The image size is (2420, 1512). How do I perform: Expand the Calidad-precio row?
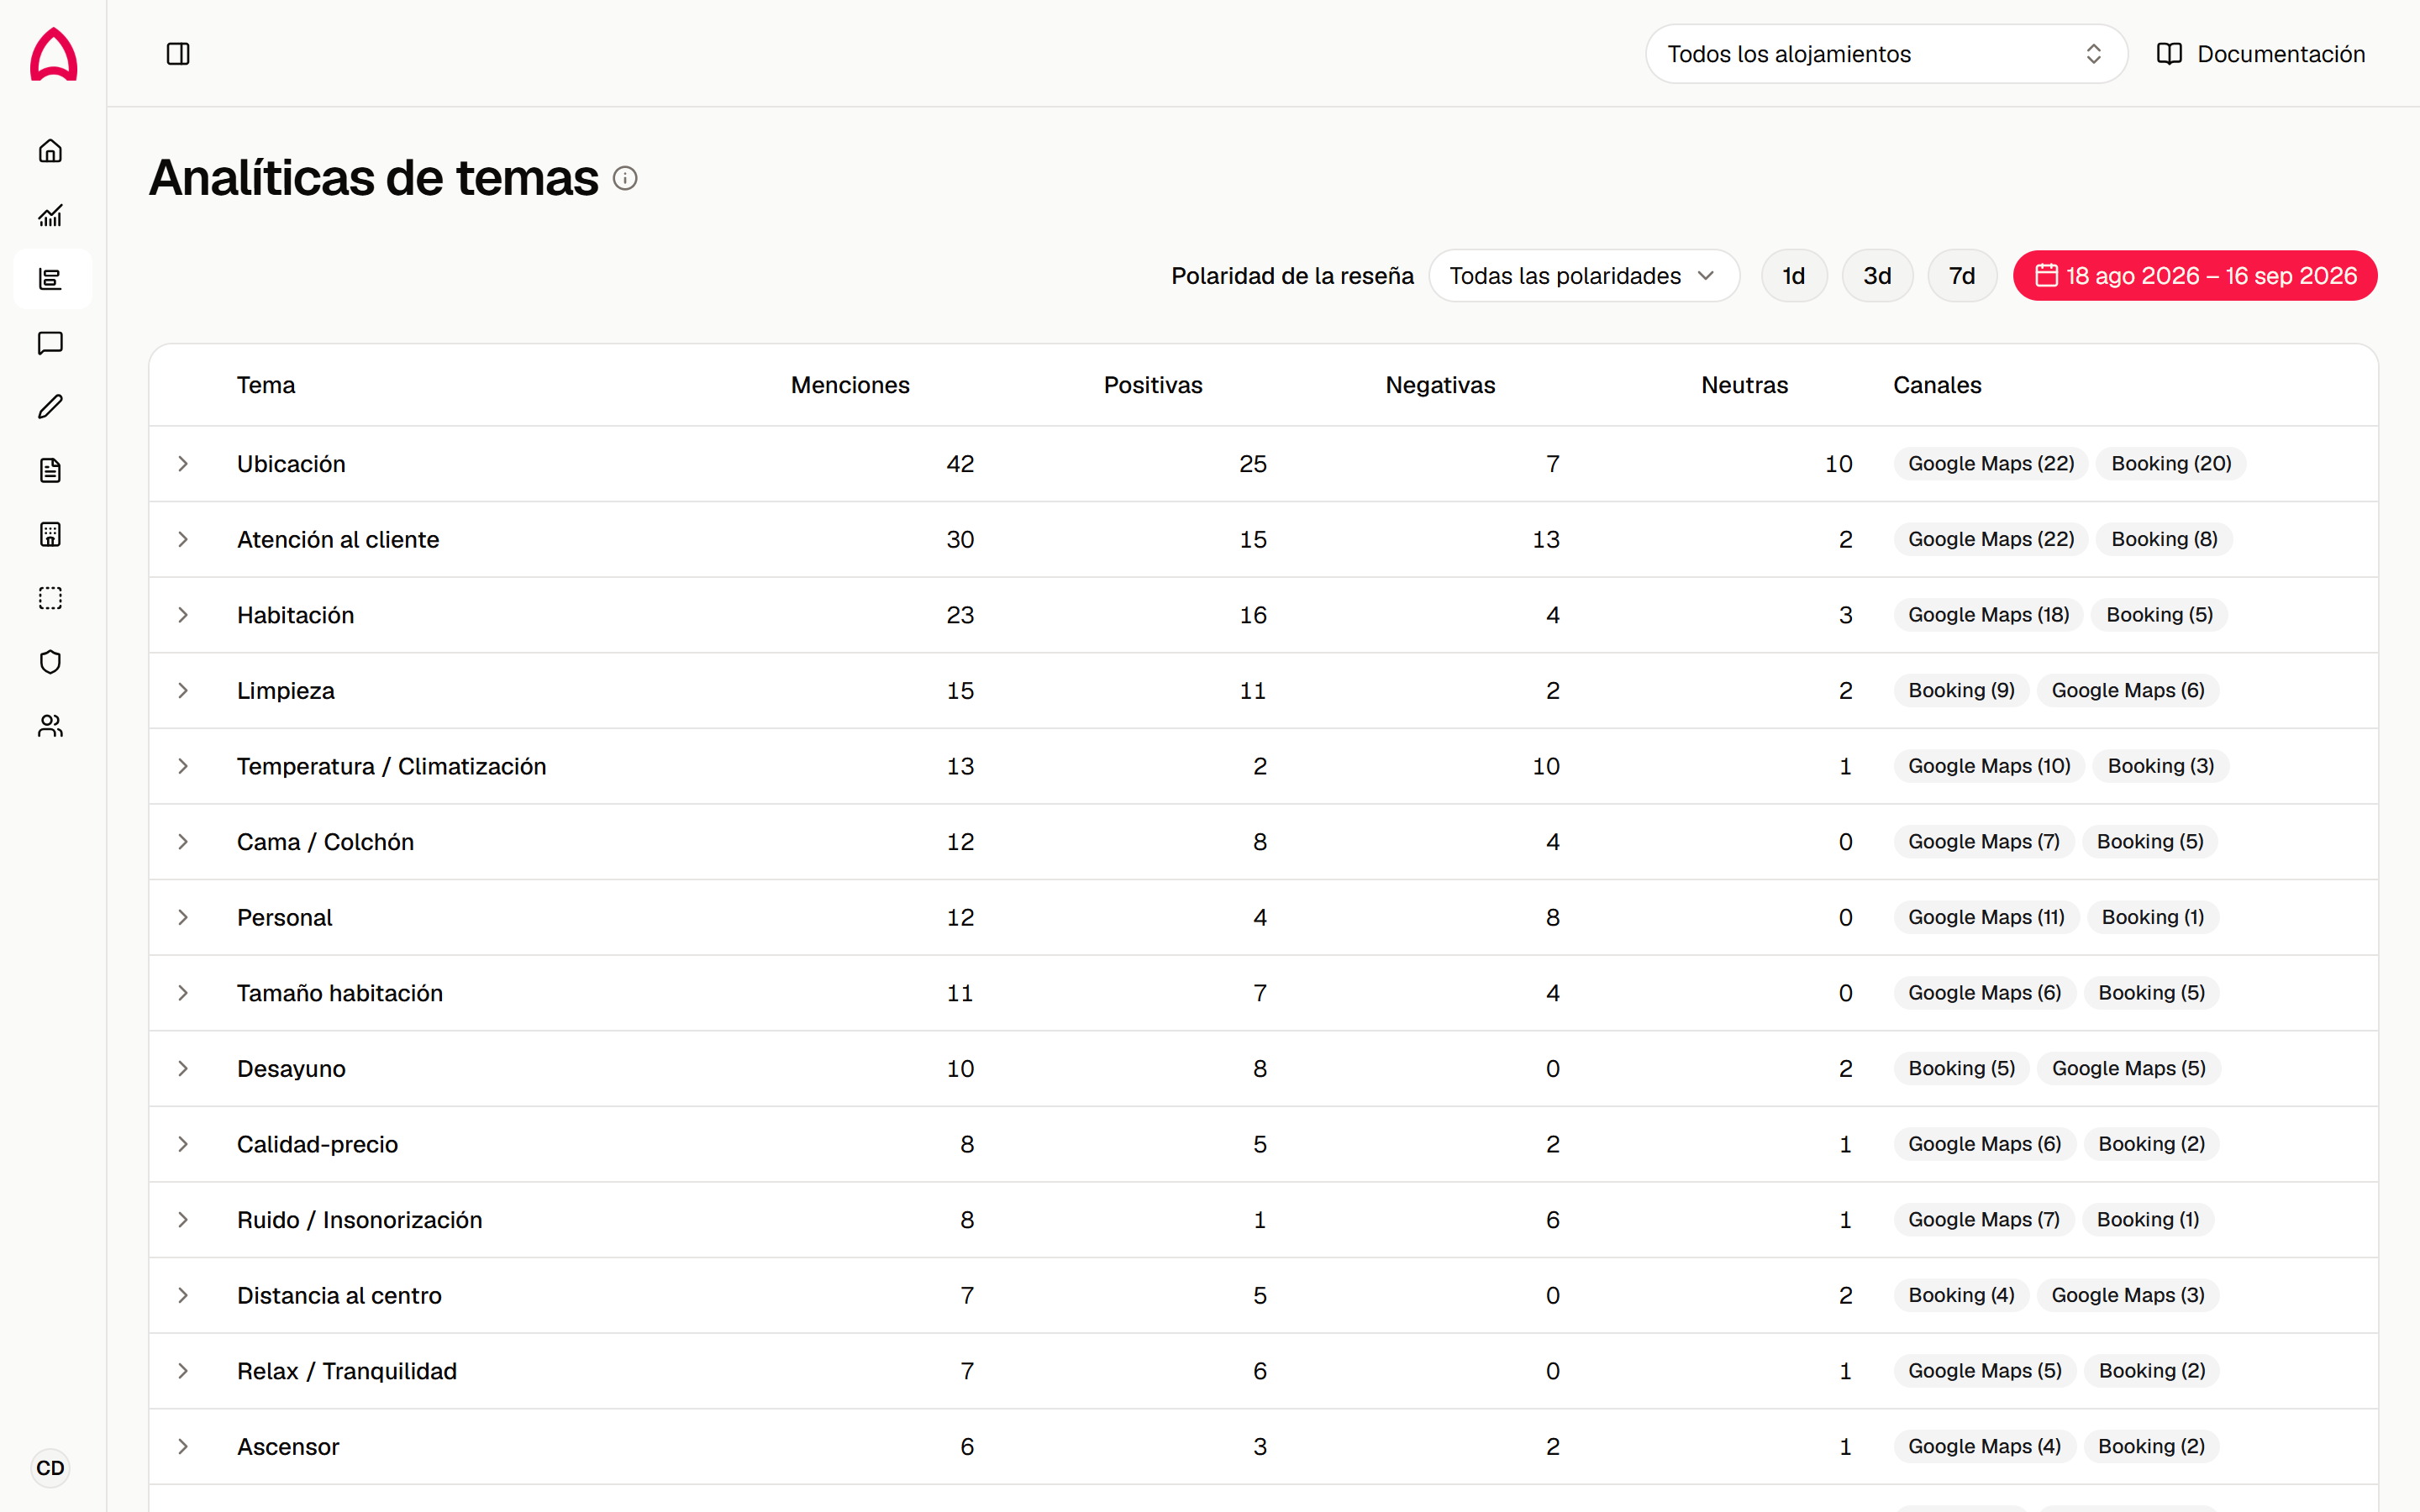(x=183, y=1144)
